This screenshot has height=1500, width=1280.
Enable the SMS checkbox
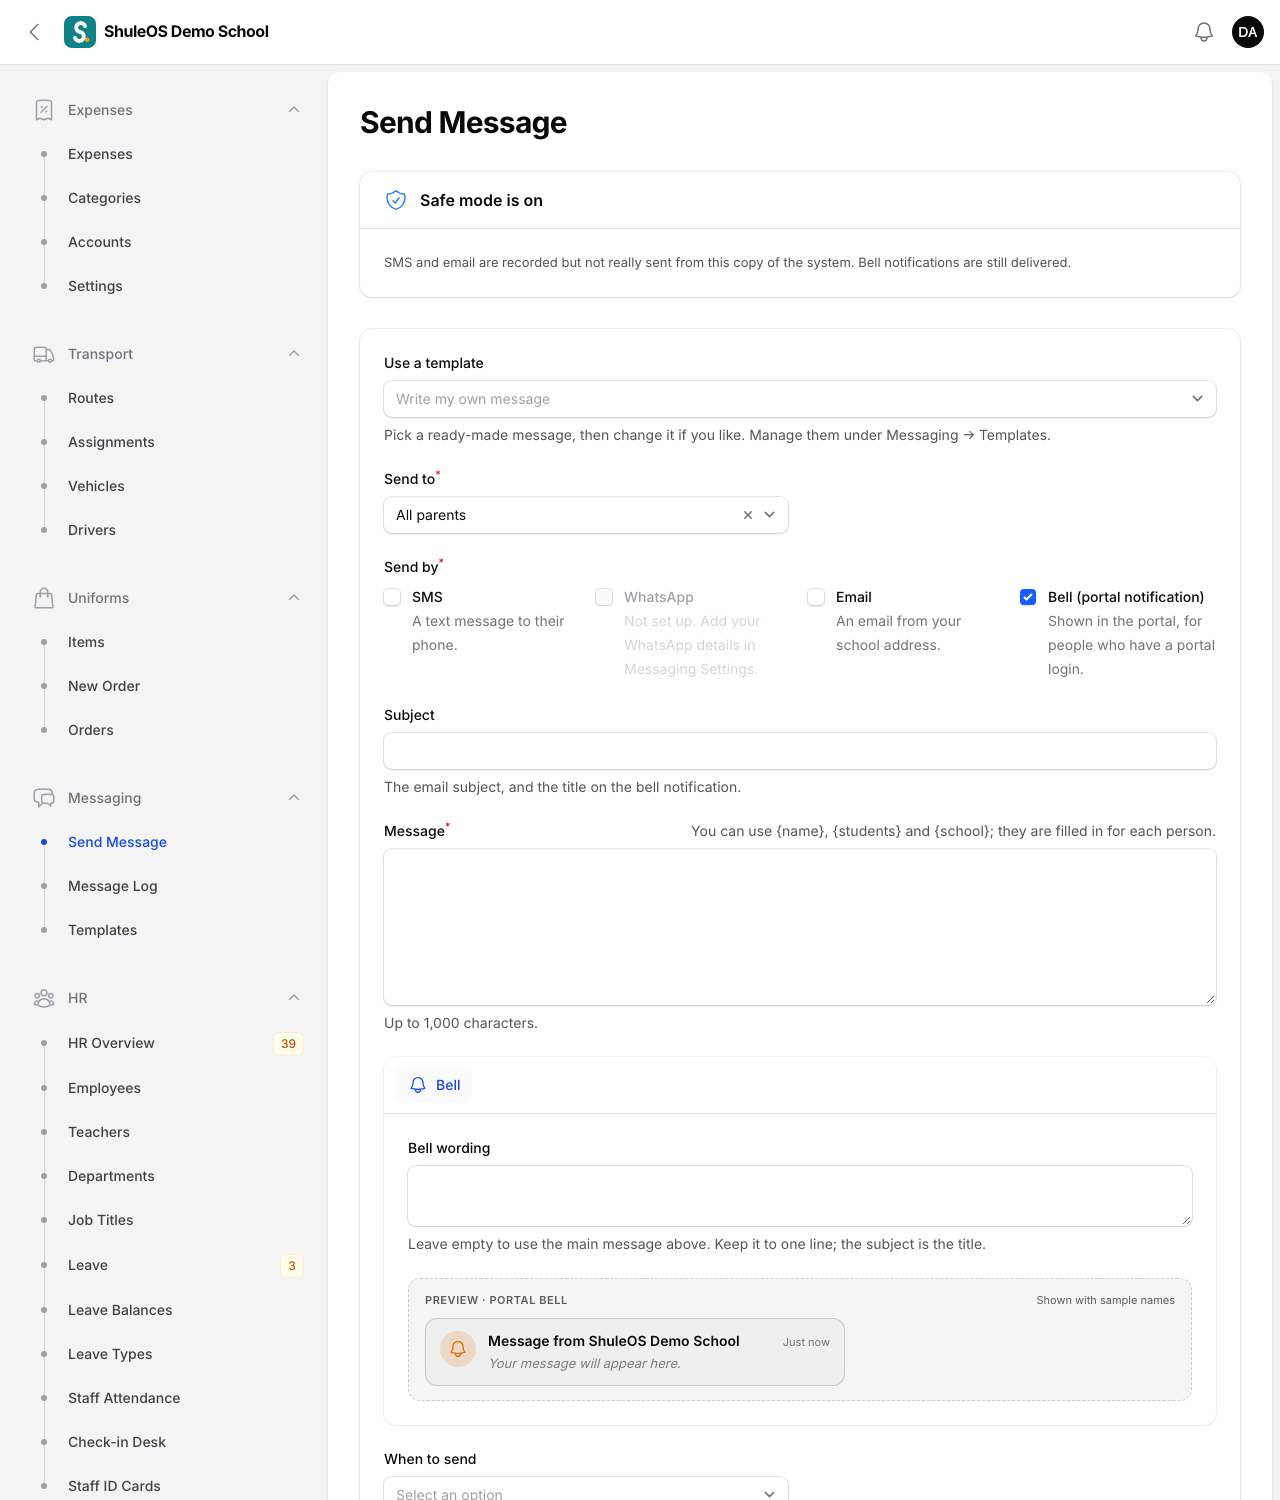point(393,597)
